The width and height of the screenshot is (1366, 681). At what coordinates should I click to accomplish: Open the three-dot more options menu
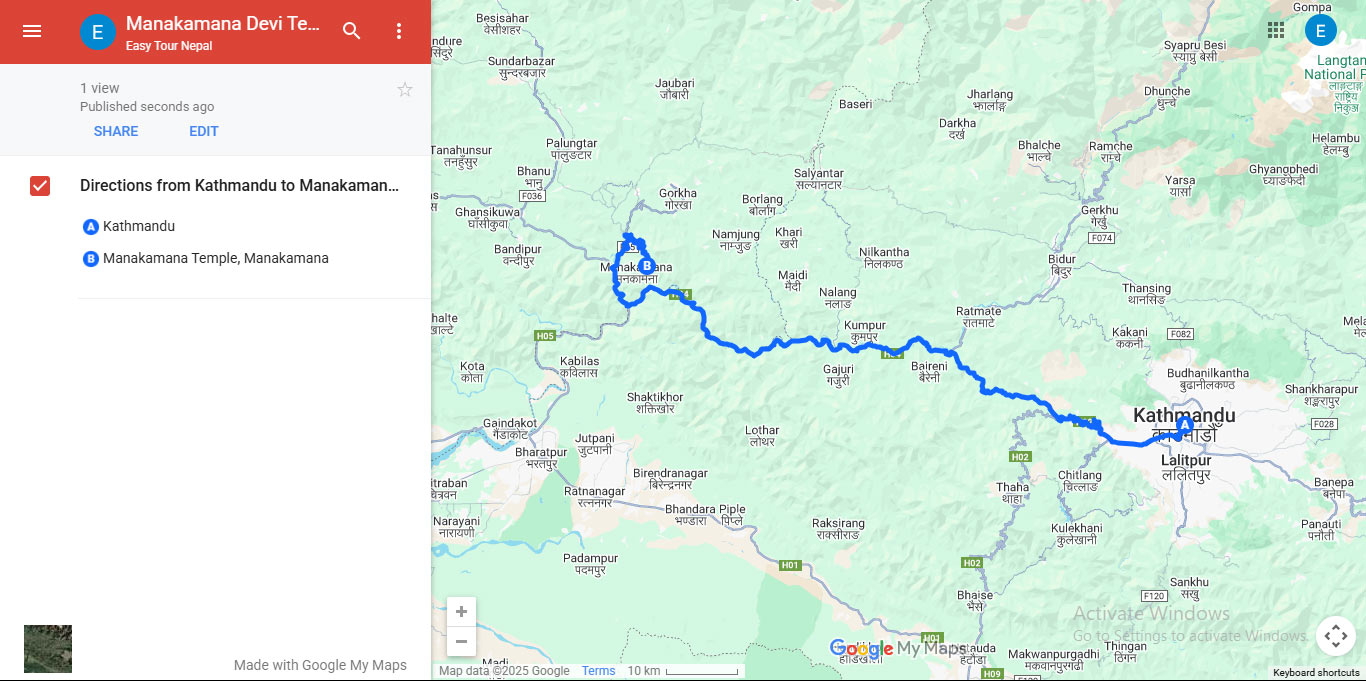click(399, 31)
